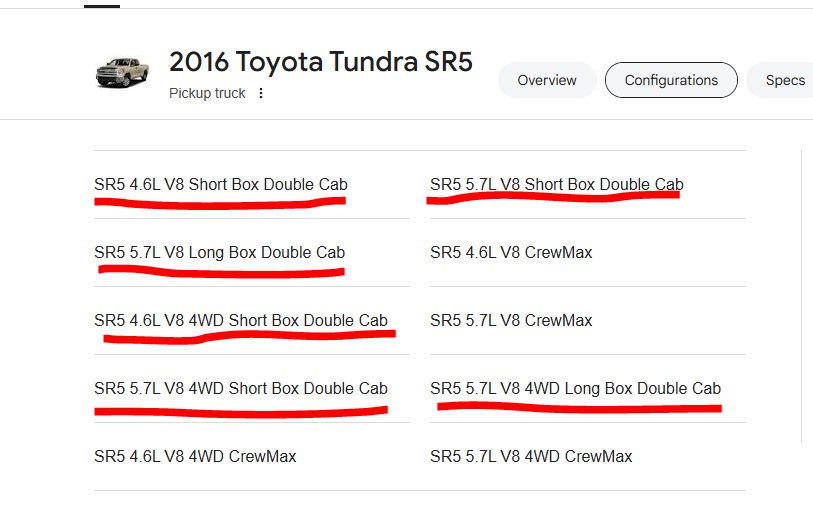The width and height of the screenshot is (813, 510).
Task: Choose SR5 4.6L V8 CrewMax configuration
Action: coord(511,252)
